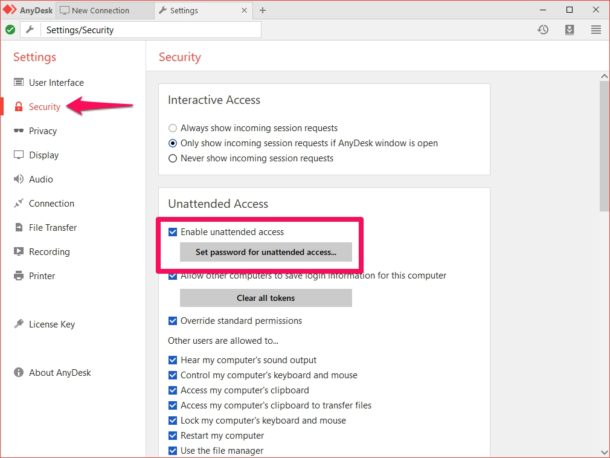Click the Privacy glasses icon
This screenshot has height=458, width=610.
pos(19,130)
